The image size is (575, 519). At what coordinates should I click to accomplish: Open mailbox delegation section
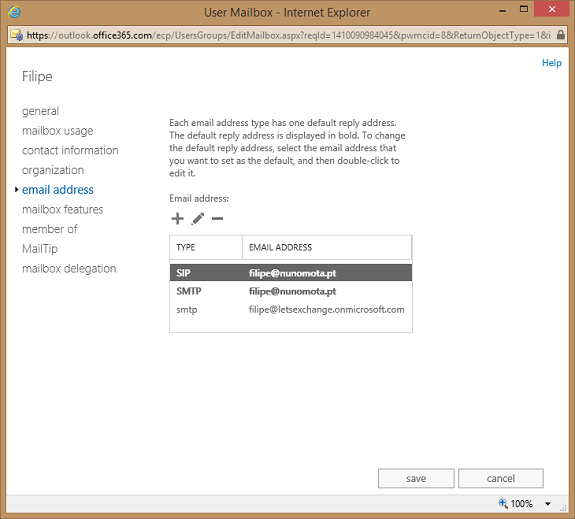pos(69,268)
